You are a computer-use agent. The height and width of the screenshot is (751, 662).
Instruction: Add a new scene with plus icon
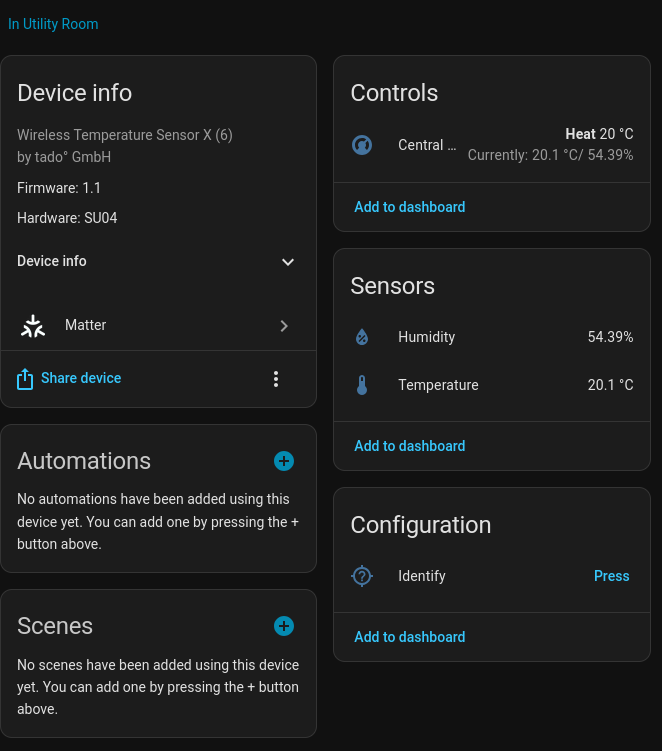(x=284, y=626)
